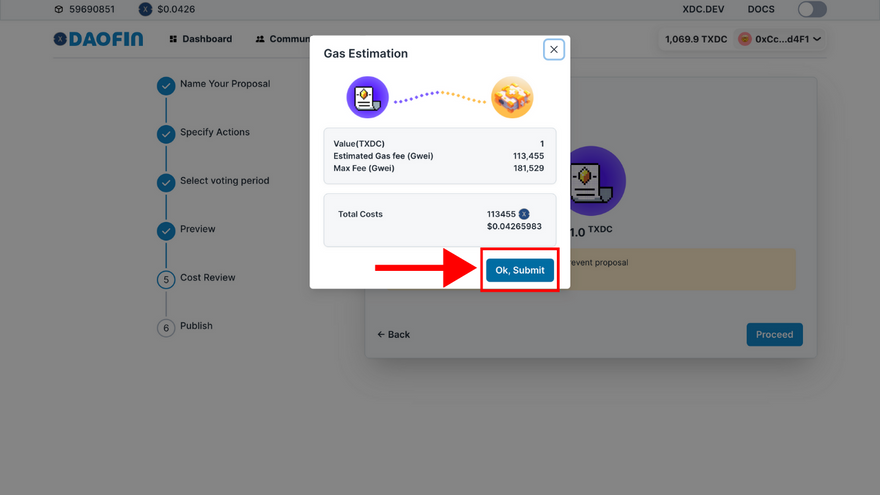The image size is (880, 495).
Task: Click the Ok, Submit button
Action: [x=520, y=270]
